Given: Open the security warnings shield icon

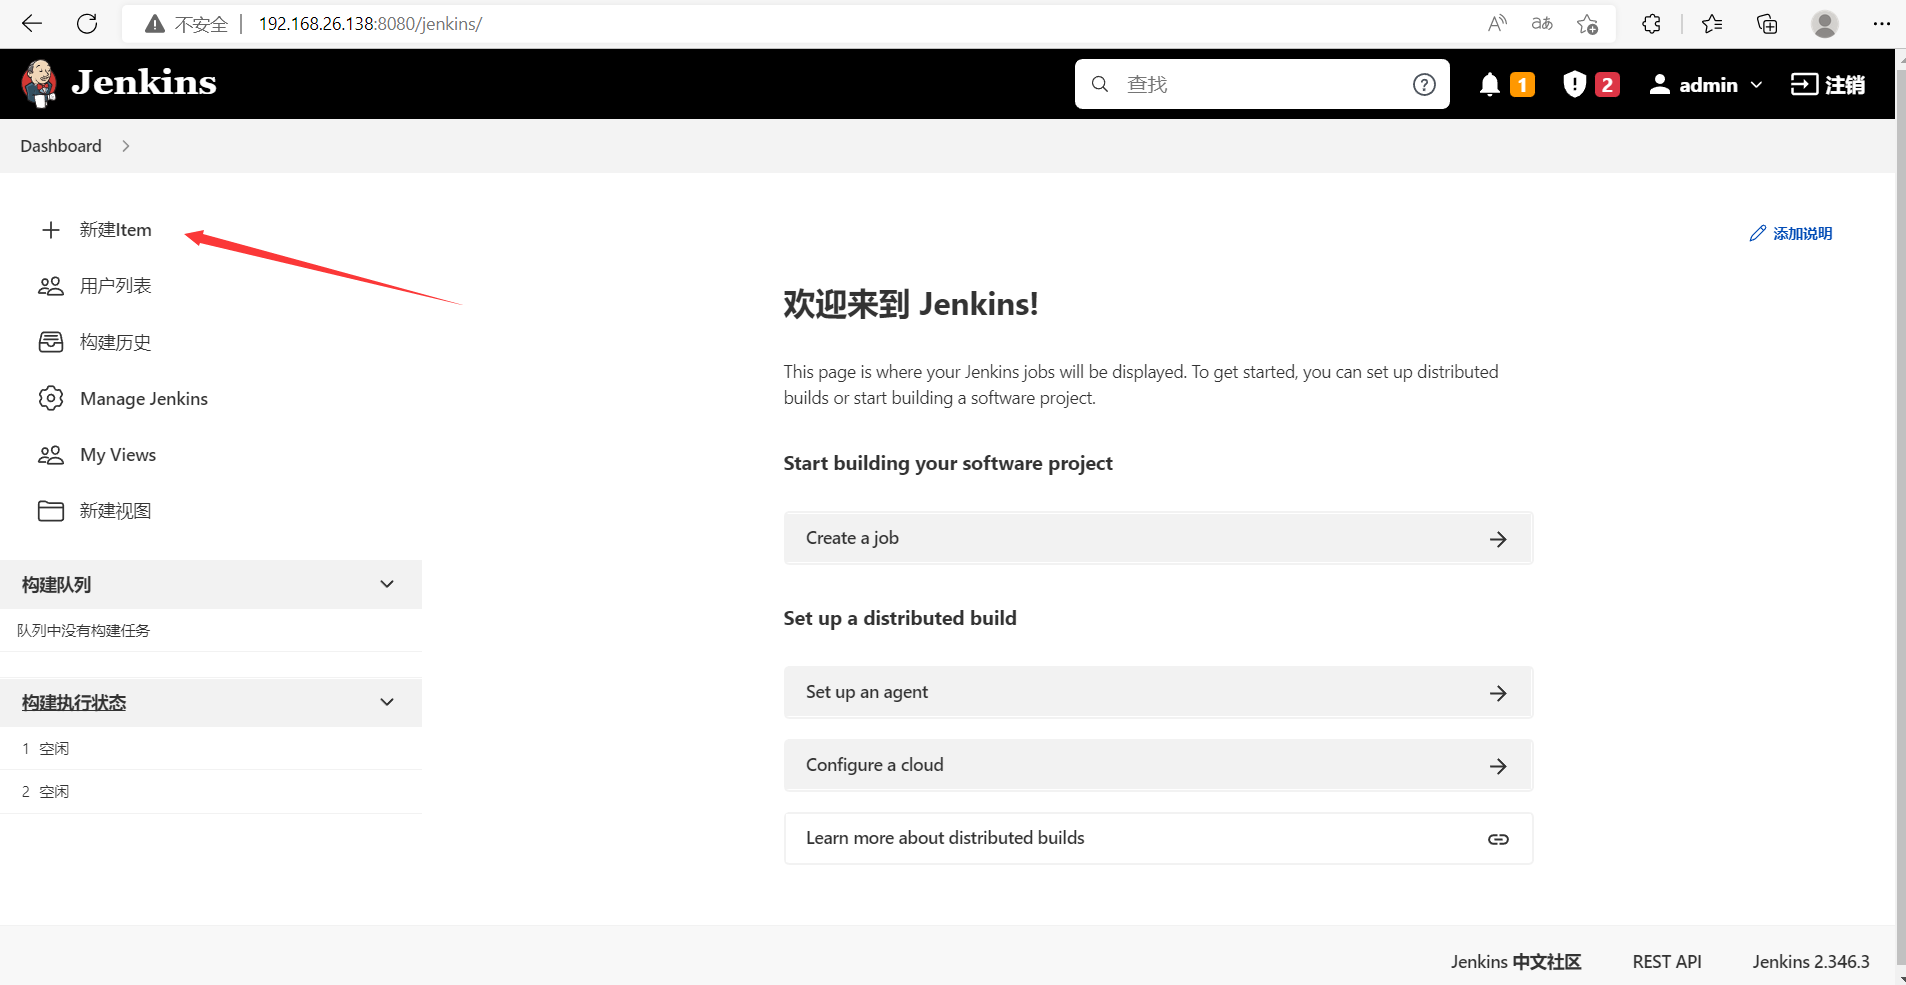Looking at the screenshot, I should [1575, 85].
